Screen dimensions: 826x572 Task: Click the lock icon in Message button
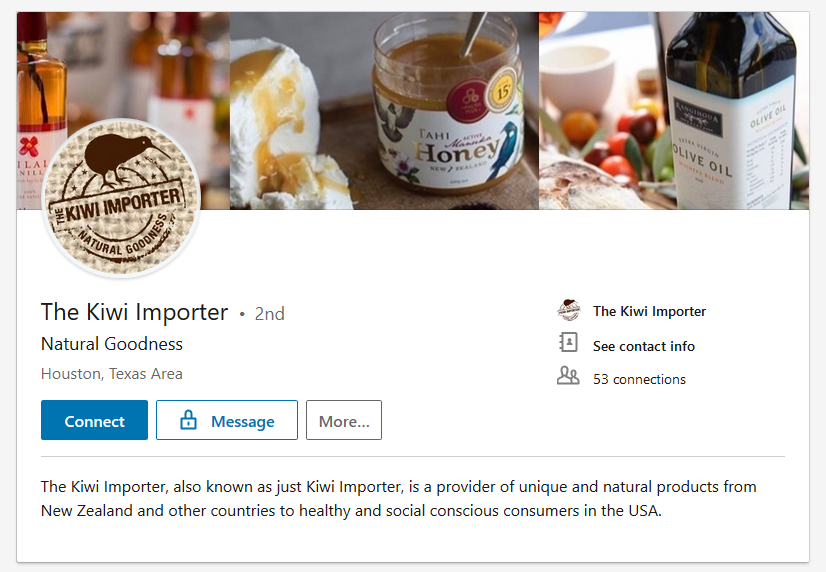[188, 421]
